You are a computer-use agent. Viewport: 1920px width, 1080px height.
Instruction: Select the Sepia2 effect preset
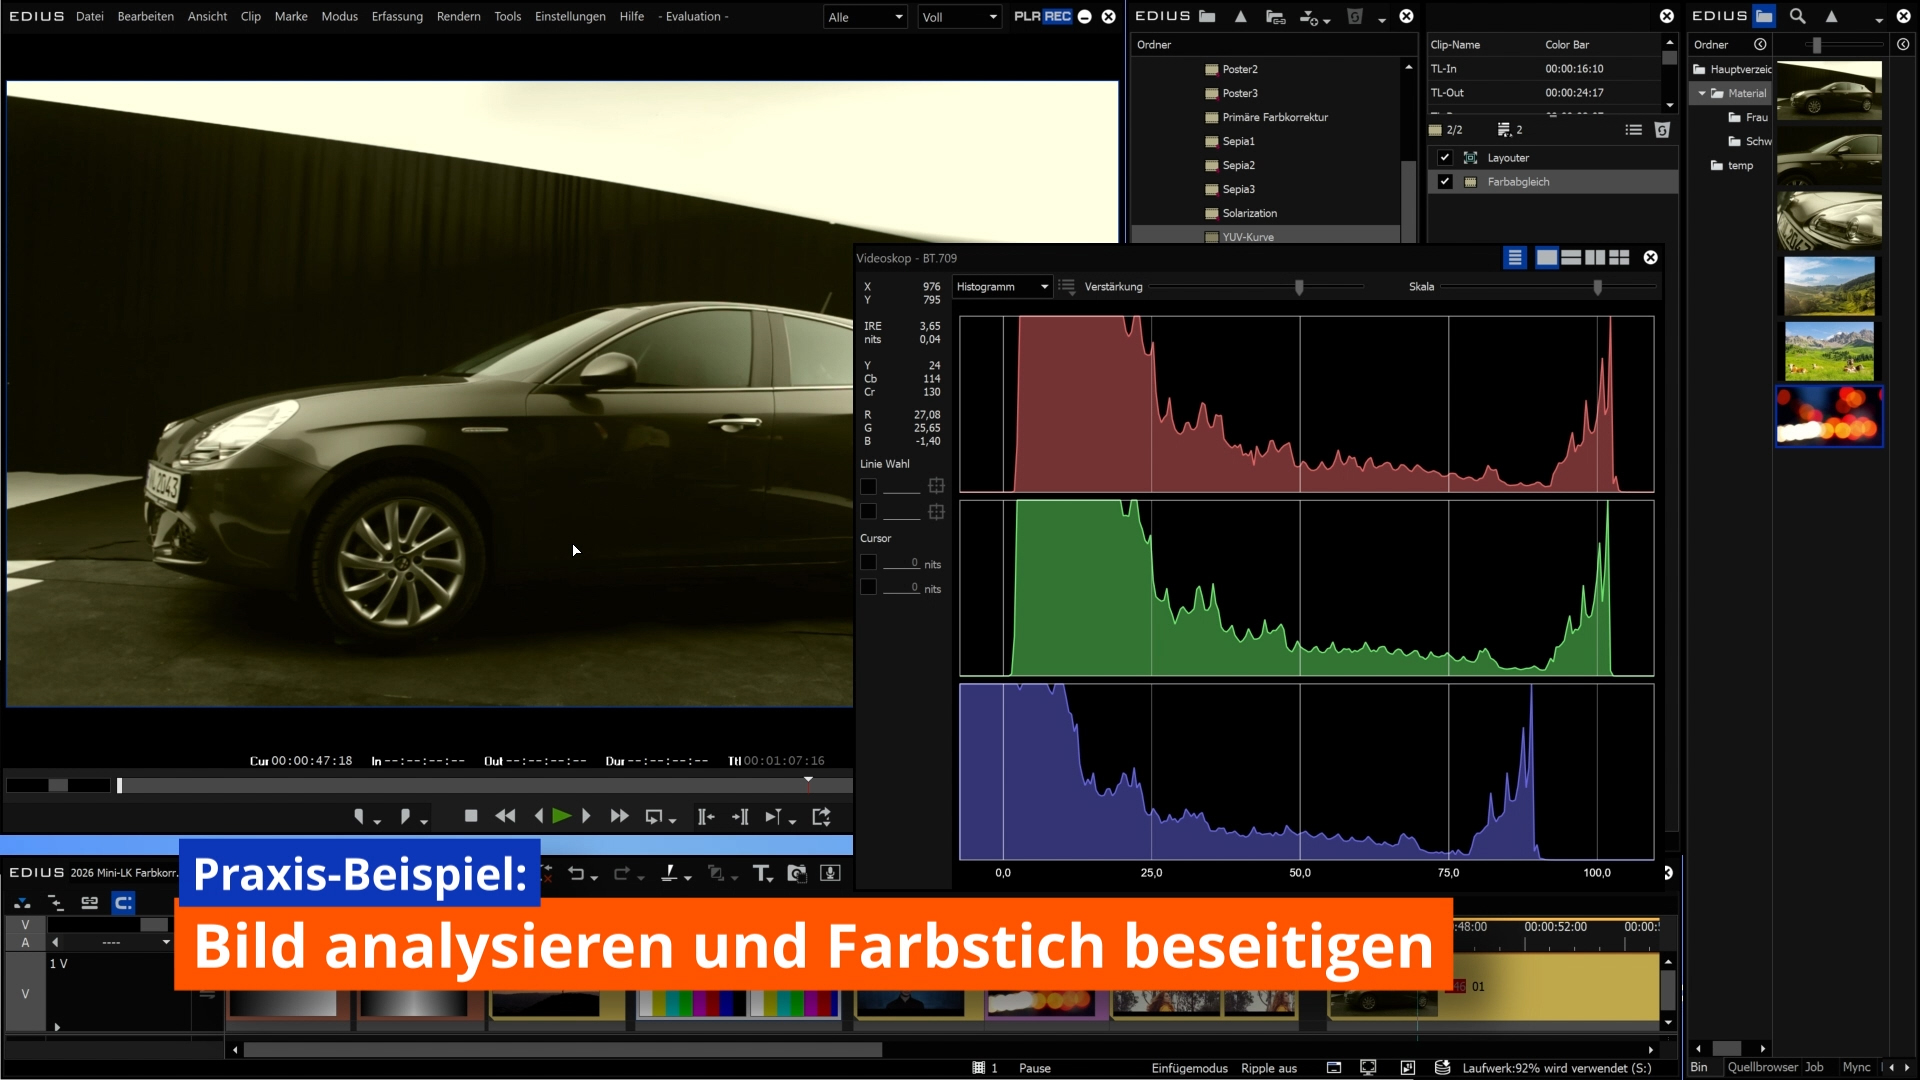pyautogui.click(x=1238, y=165)
